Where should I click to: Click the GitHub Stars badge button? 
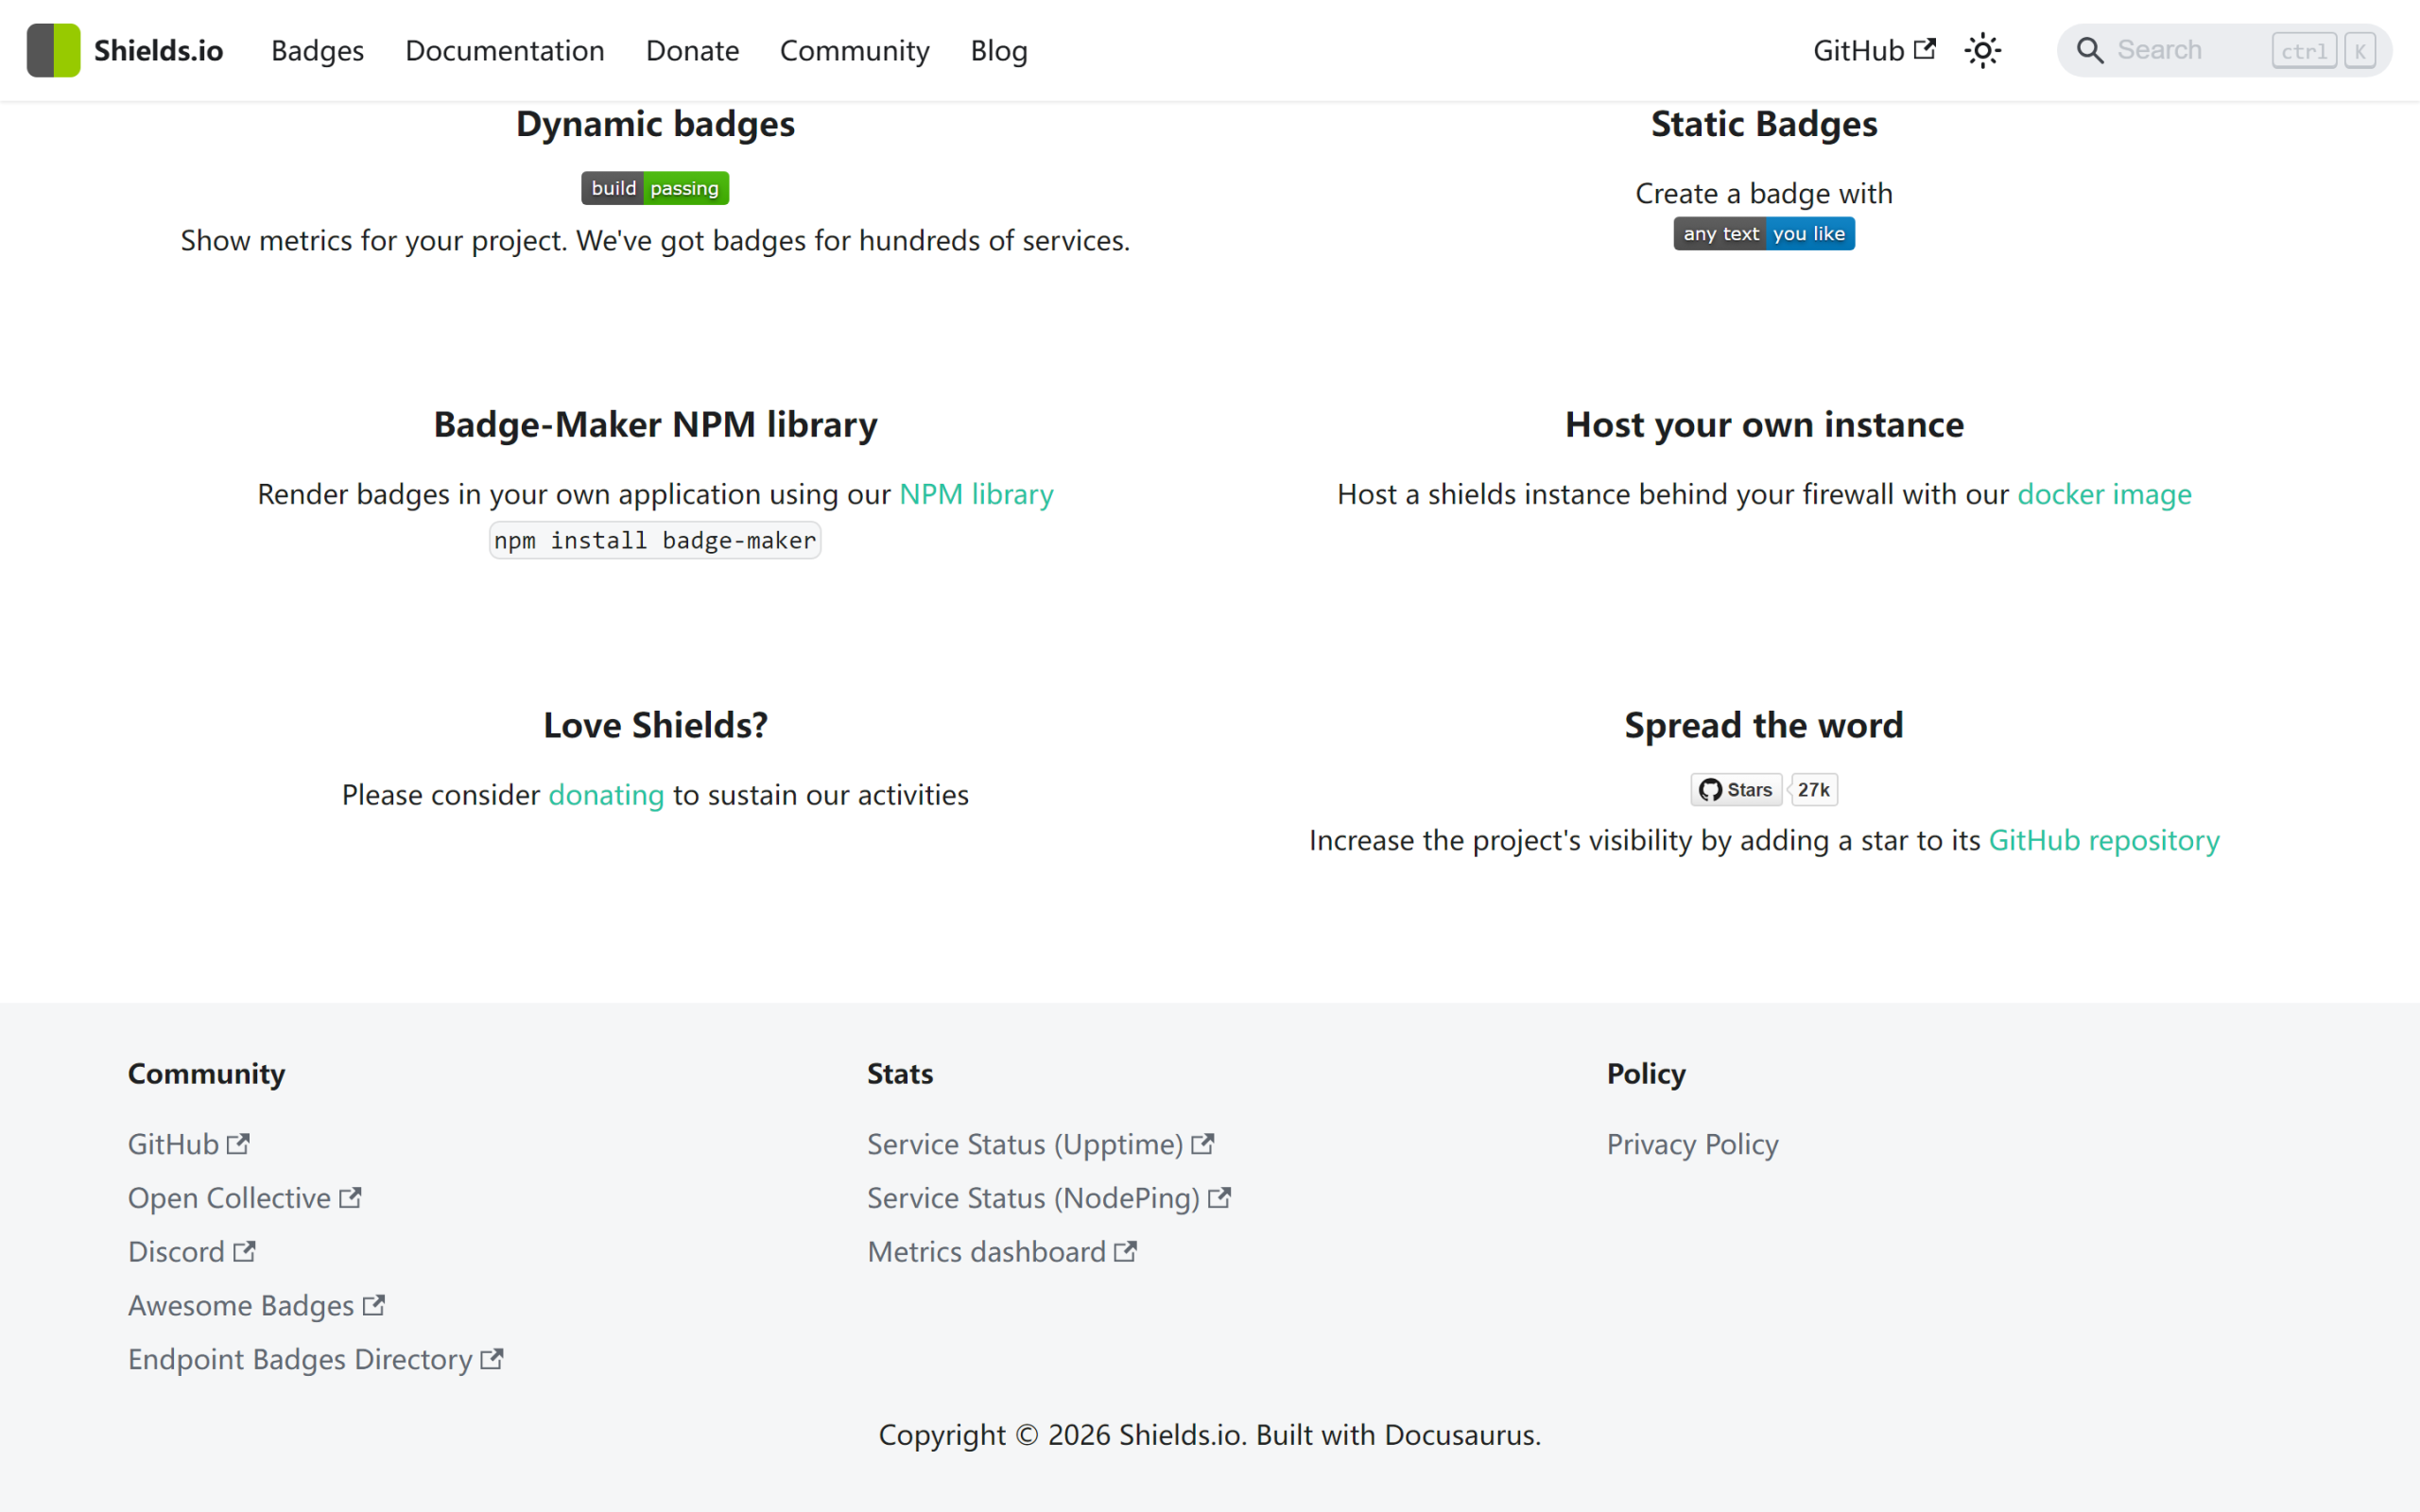click(1736, 790)
